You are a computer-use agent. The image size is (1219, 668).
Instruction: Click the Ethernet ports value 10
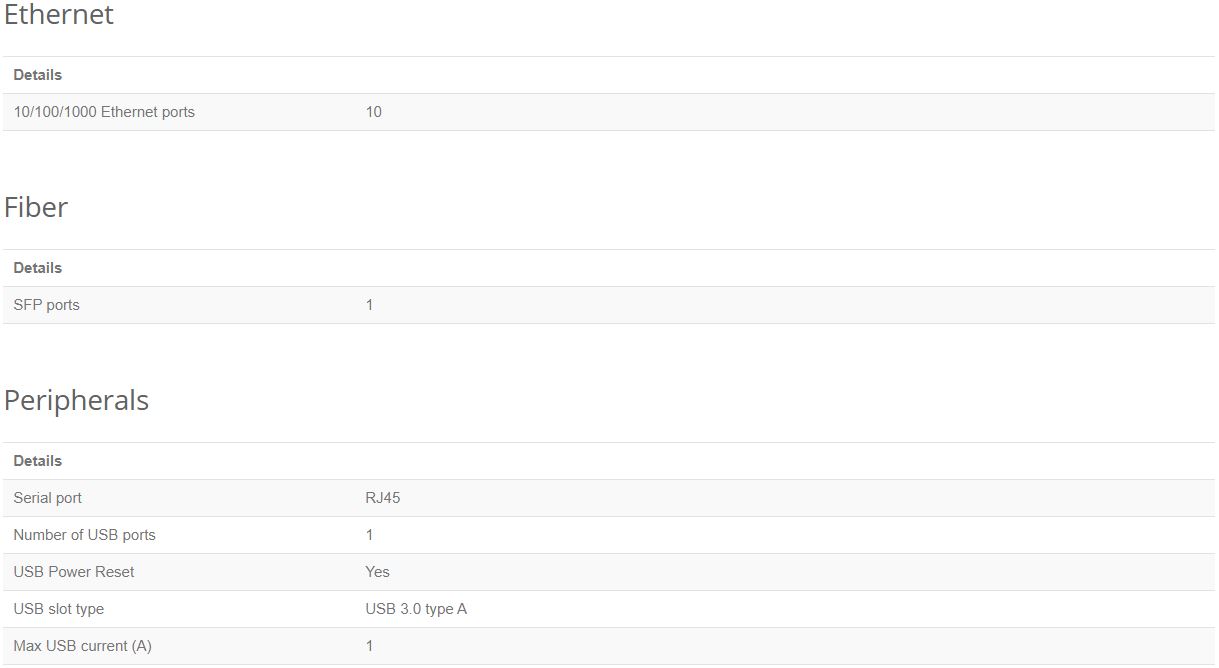click(x=373, y=112)
